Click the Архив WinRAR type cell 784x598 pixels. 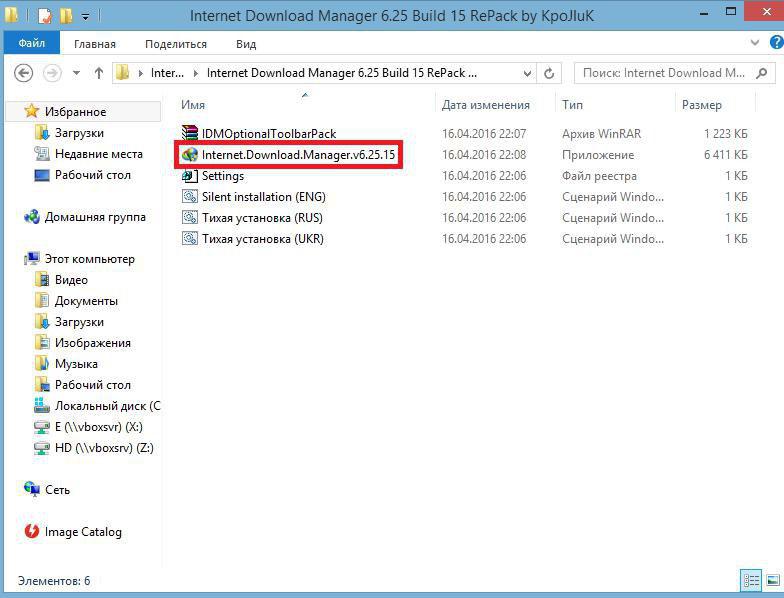(x=602, y=134)
